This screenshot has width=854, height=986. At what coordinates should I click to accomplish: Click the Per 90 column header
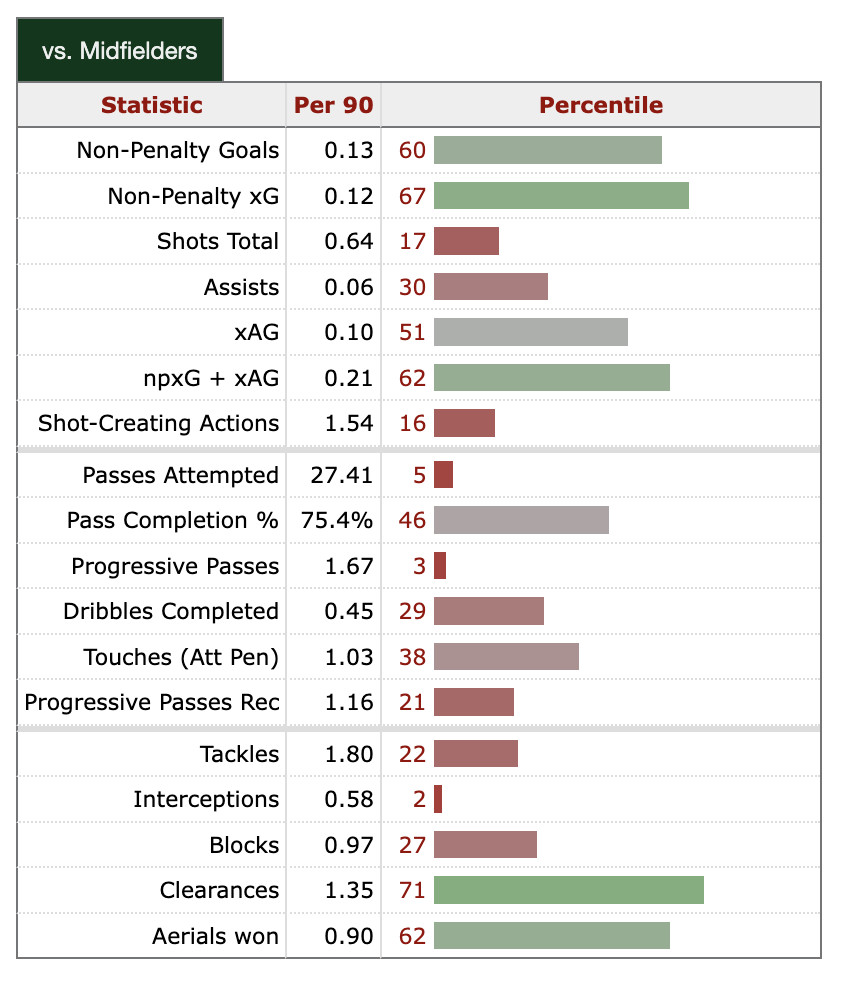(333, 105)
